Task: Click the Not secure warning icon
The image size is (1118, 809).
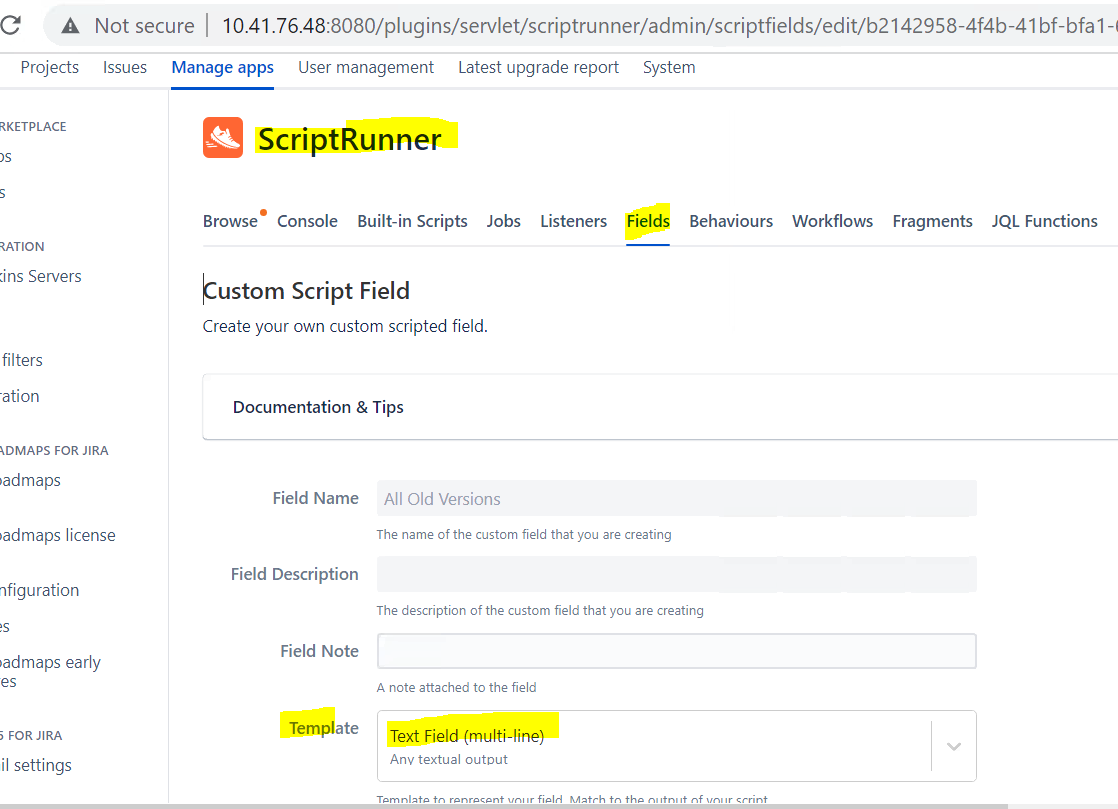Action: [x=70, y=26]
